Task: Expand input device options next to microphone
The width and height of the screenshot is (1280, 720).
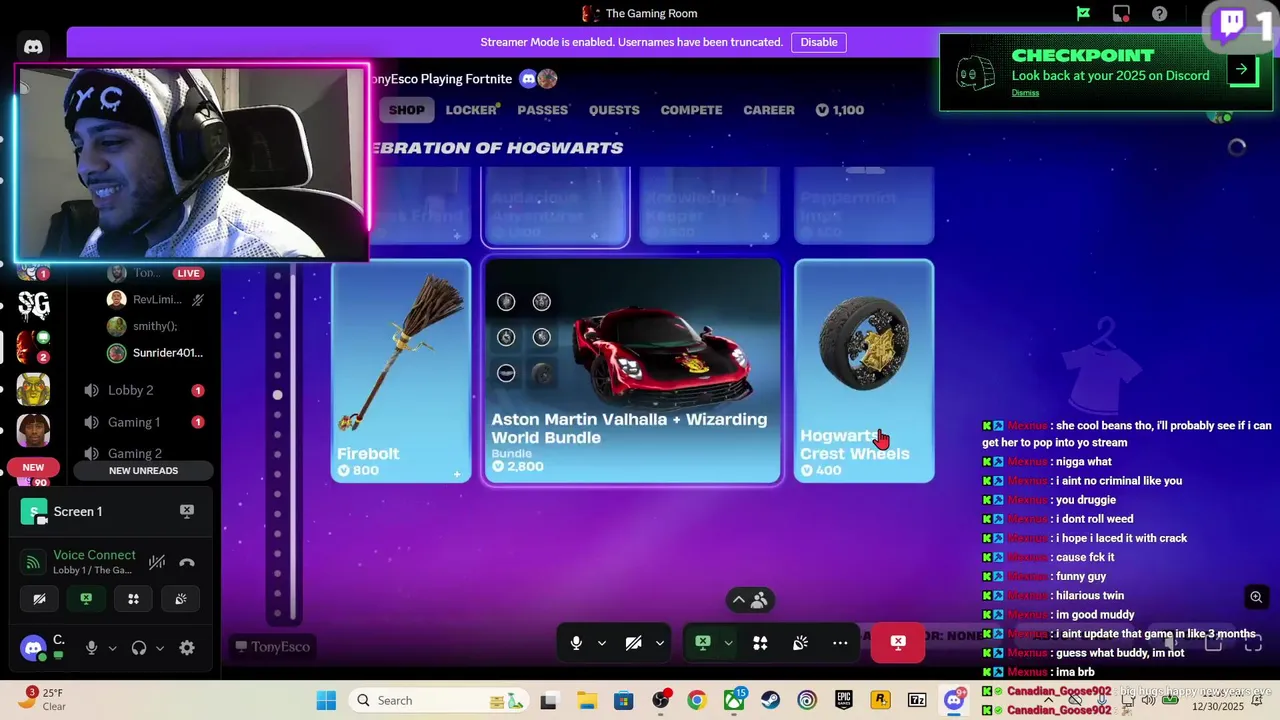Action: point(112,648)
